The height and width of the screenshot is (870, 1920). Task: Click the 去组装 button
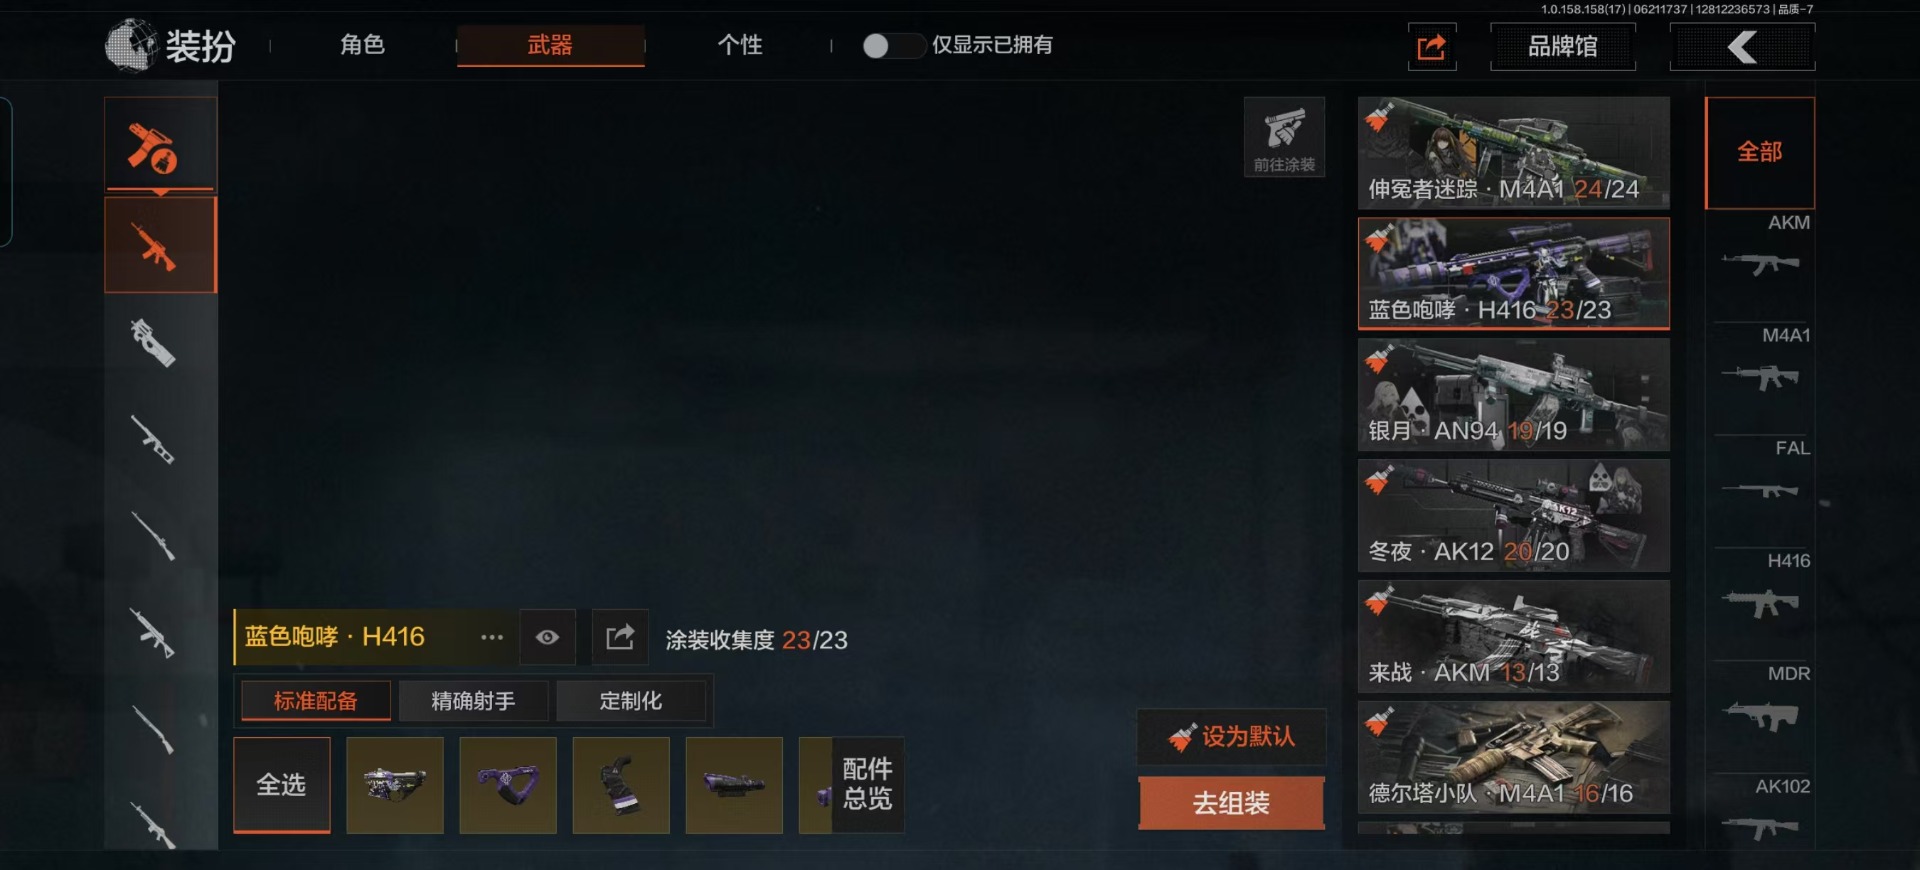pyautogui.click(x=1231, y=803)
